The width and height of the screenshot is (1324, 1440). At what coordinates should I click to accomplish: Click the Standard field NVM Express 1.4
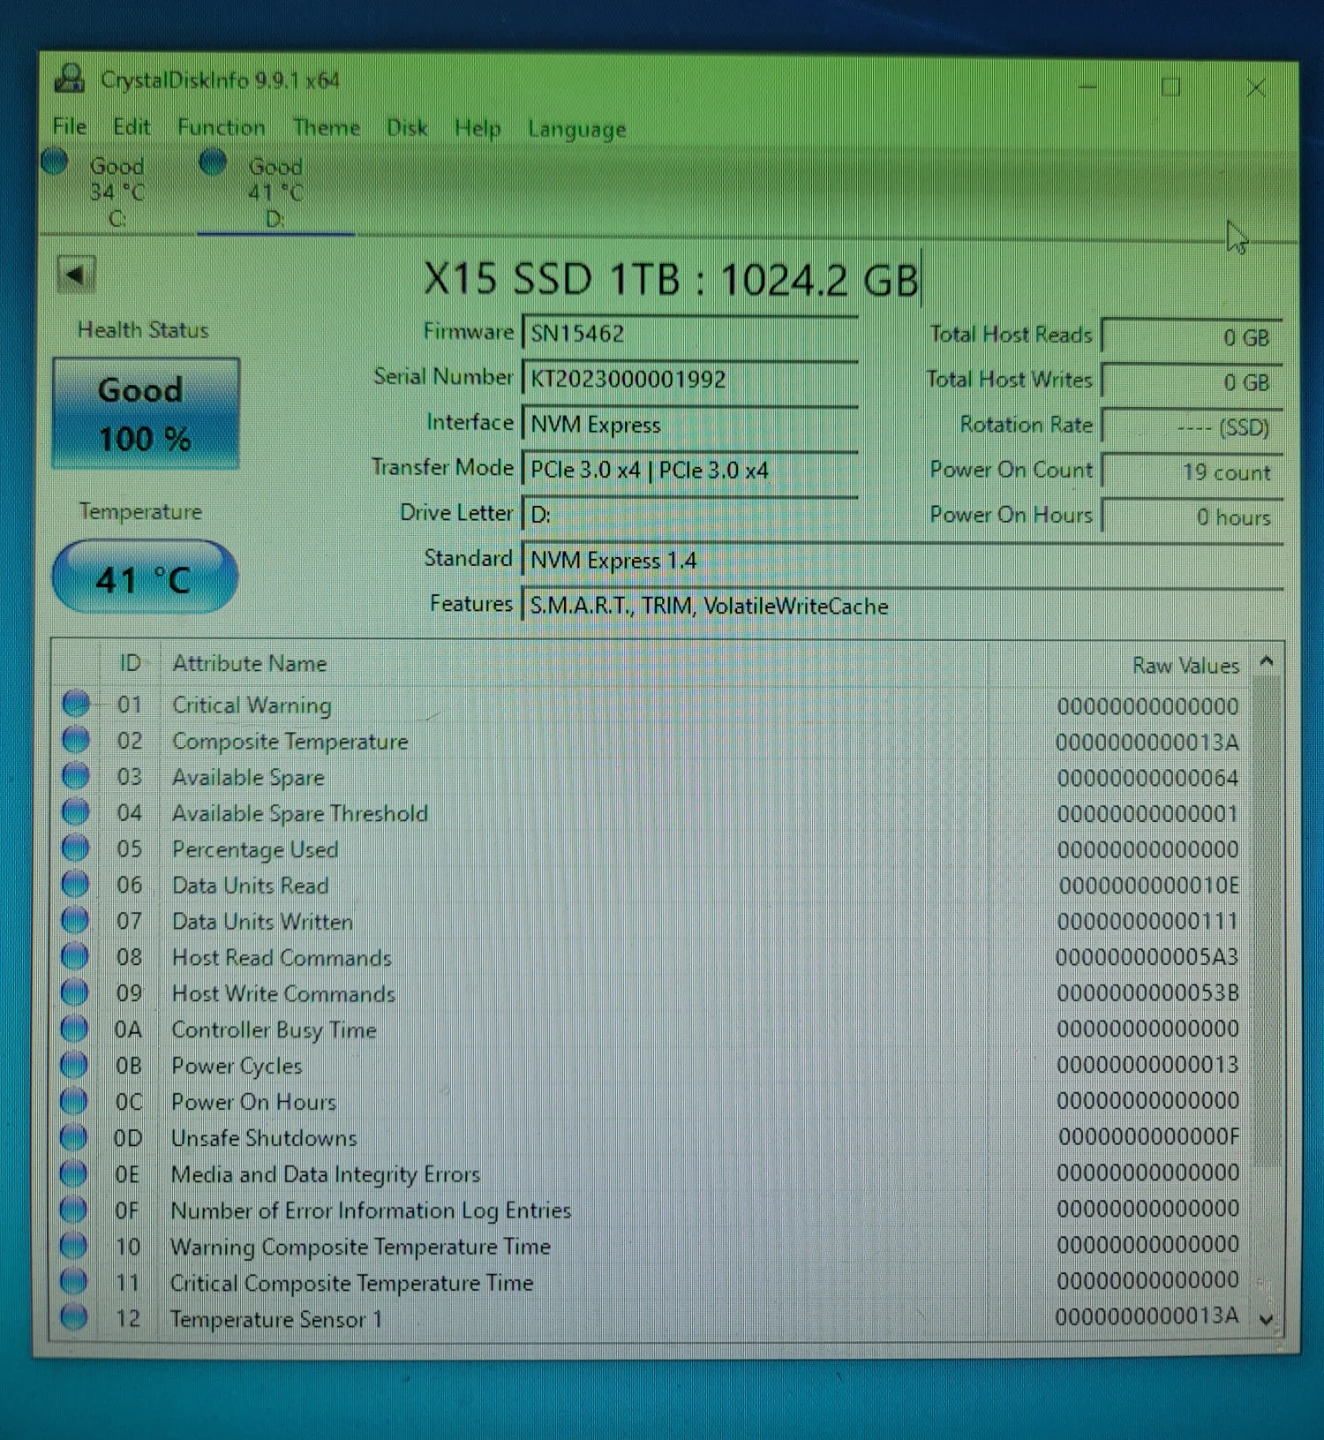pos(902,560)
